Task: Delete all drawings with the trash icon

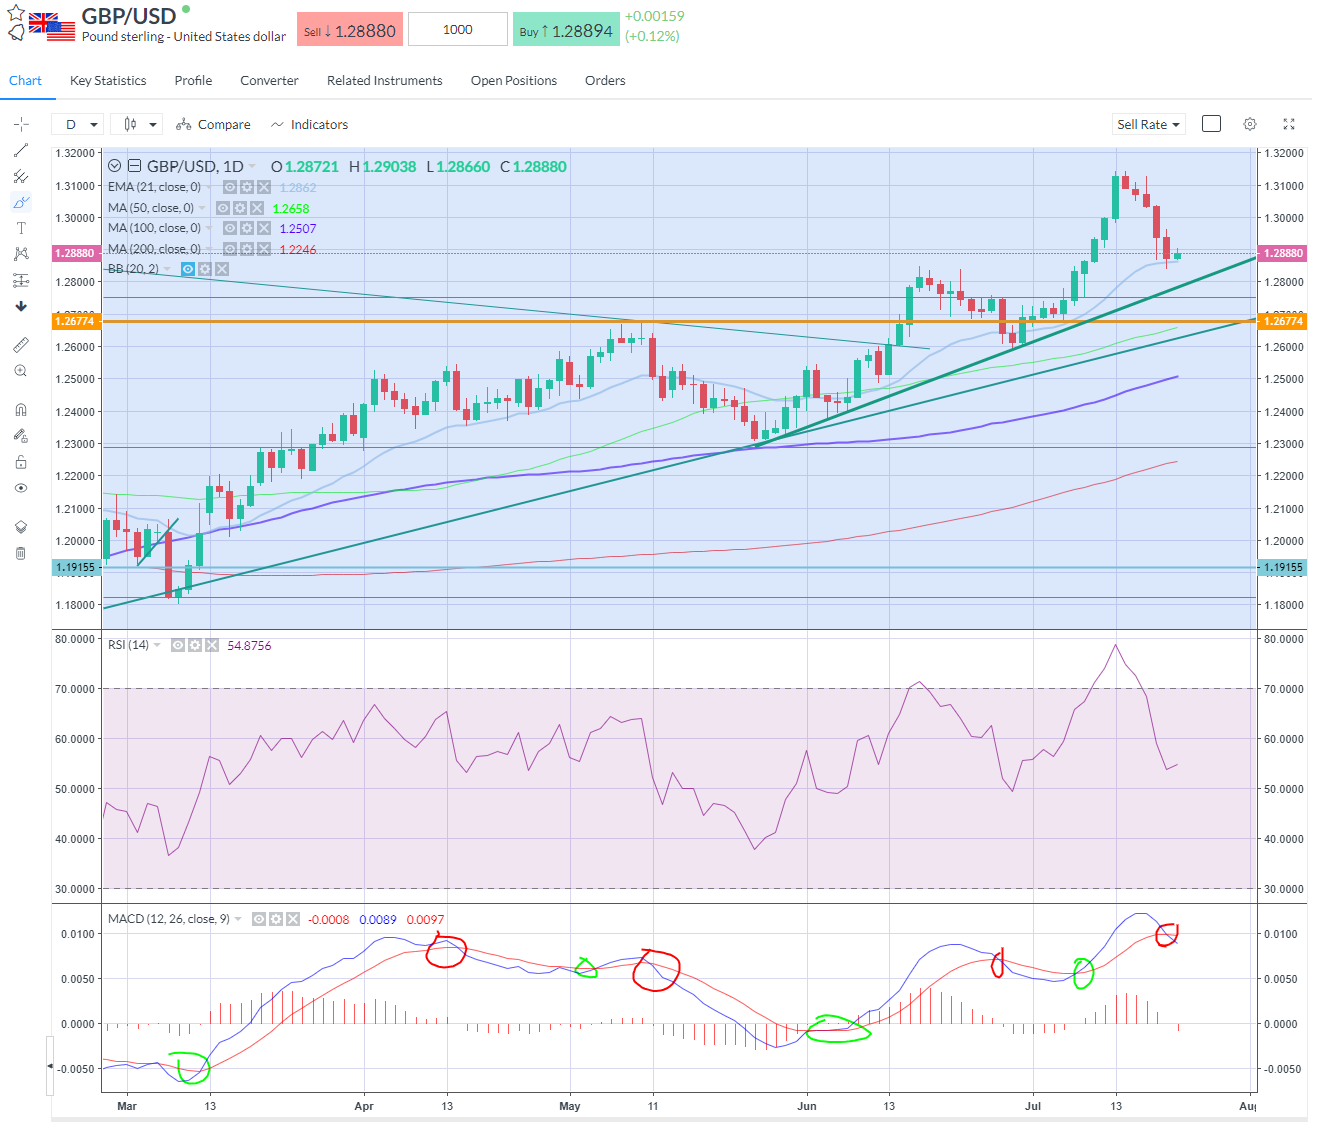Action: [x=21, y=553]
